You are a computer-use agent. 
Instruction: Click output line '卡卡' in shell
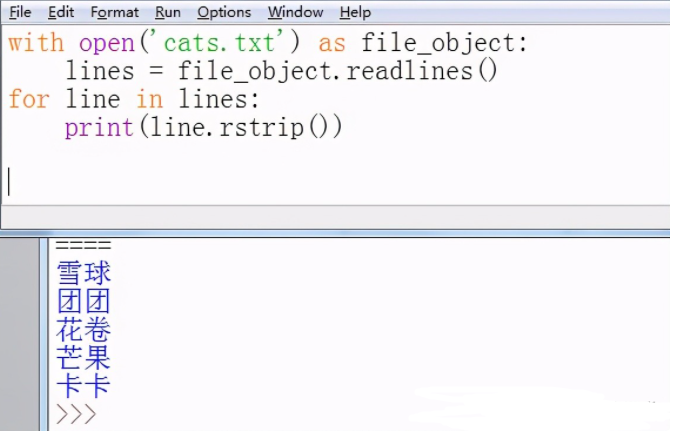click(x=84, y=386)
